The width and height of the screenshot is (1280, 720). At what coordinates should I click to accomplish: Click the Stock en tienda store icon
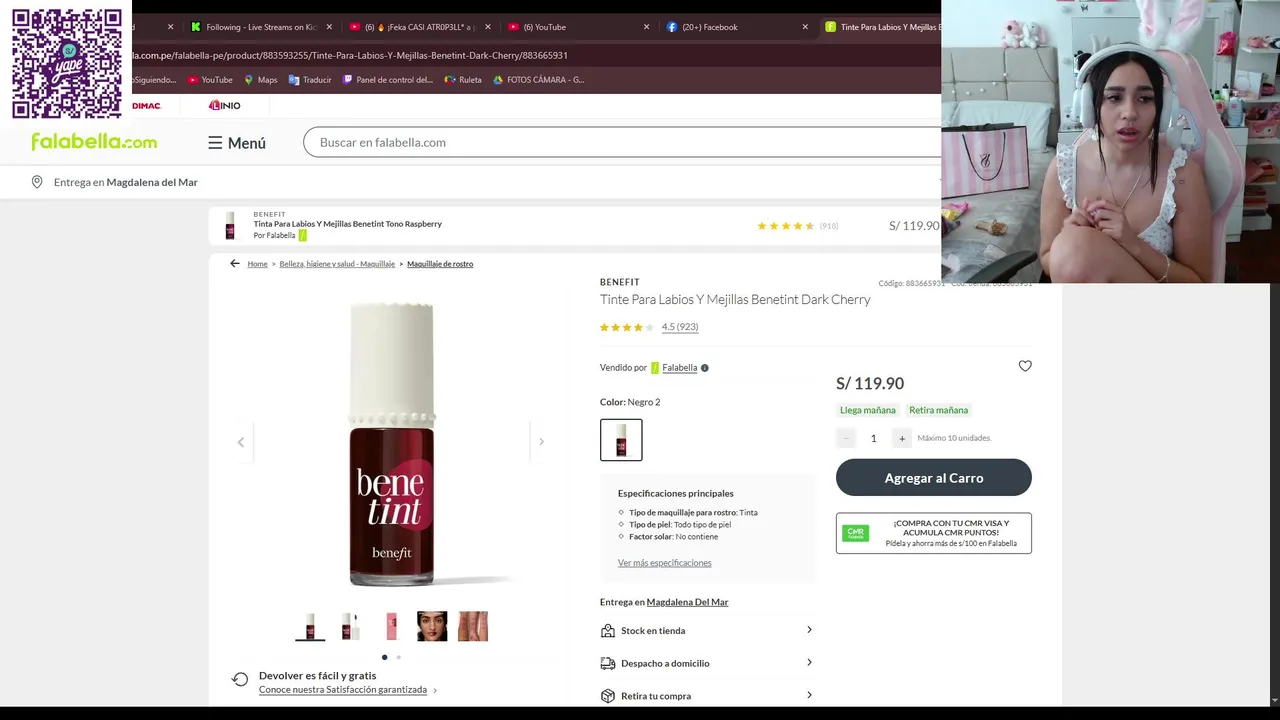coord(607,631)
